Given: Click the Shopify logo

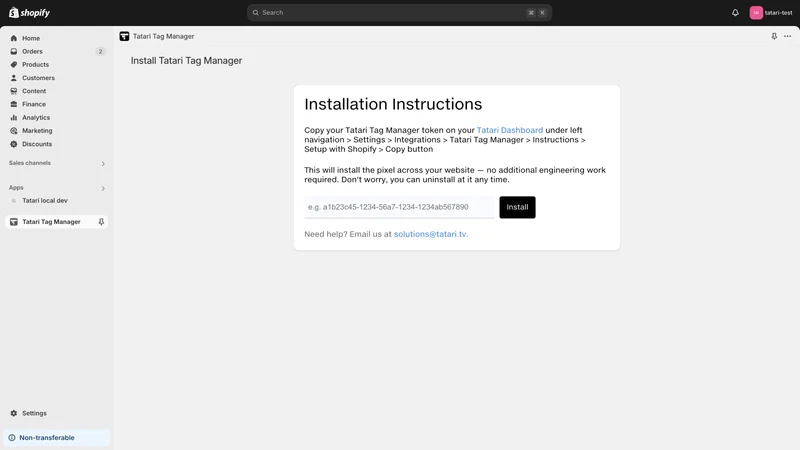Looking at the screenshot, I should tap(29, 12).
